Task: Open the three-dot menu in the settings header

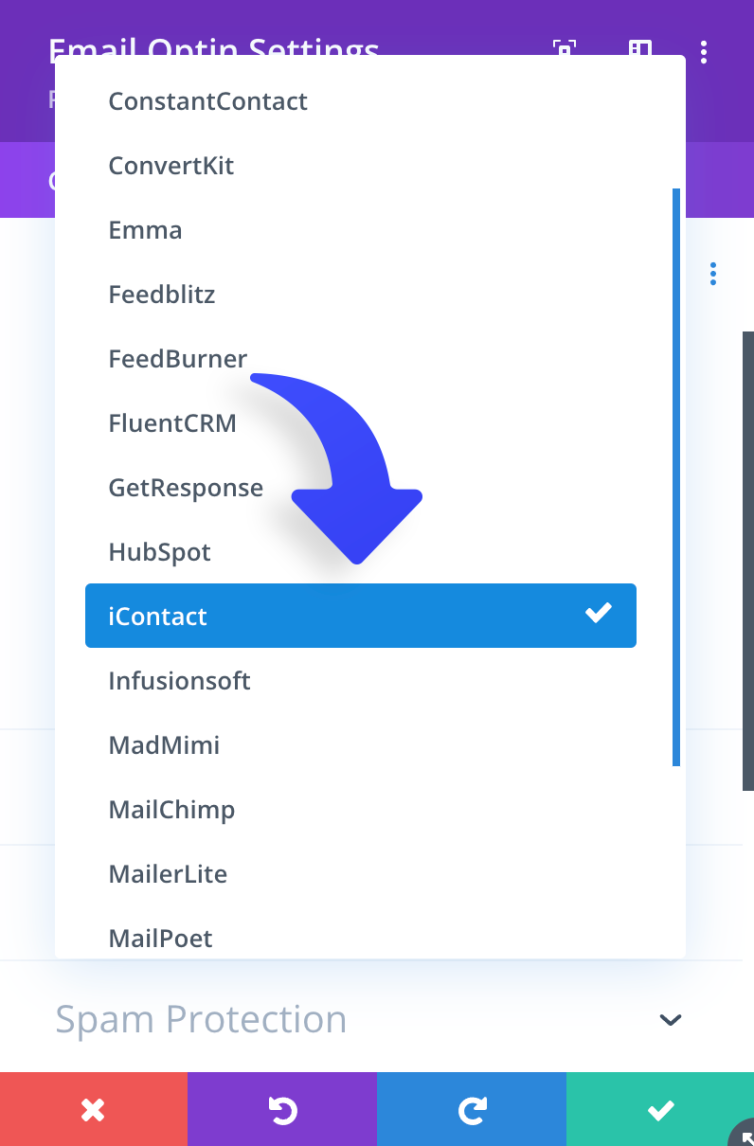Action: [704, 52]
